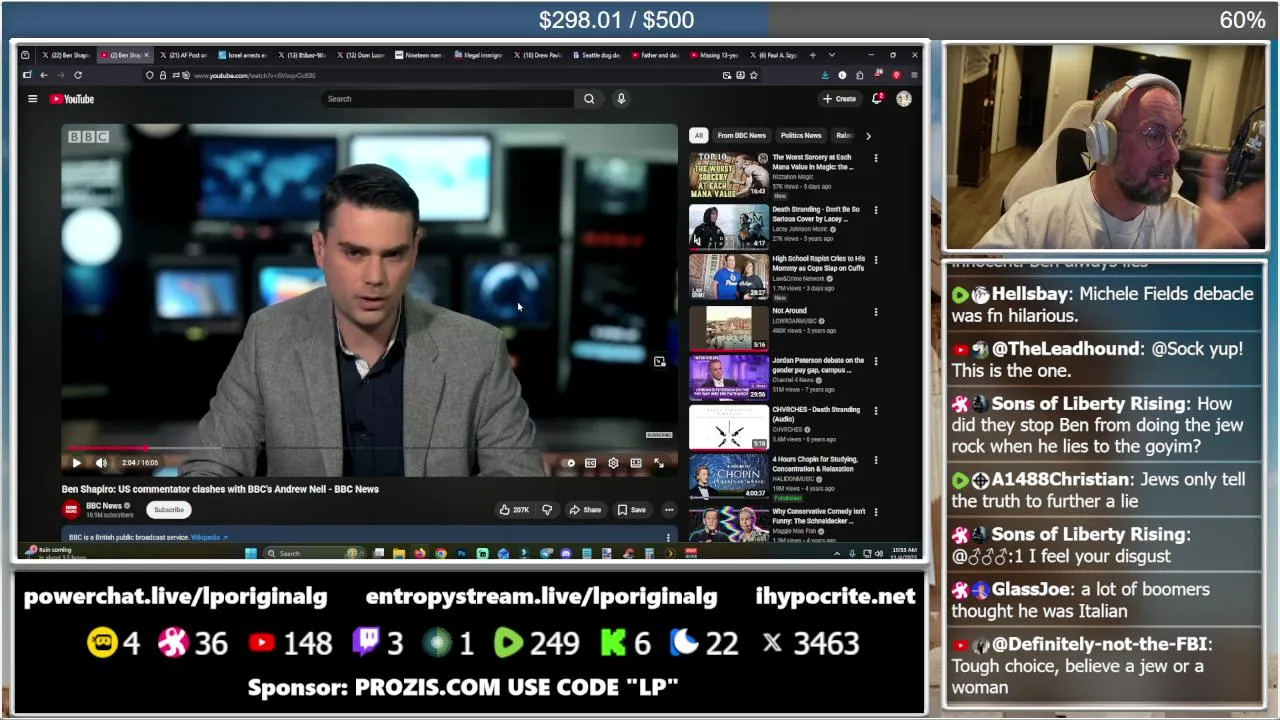The width and height of the screenshot is (1280, 720).
Task: Play the paused Ben Shapiro video
Action: pyautogui.click(x=77, y=463)
